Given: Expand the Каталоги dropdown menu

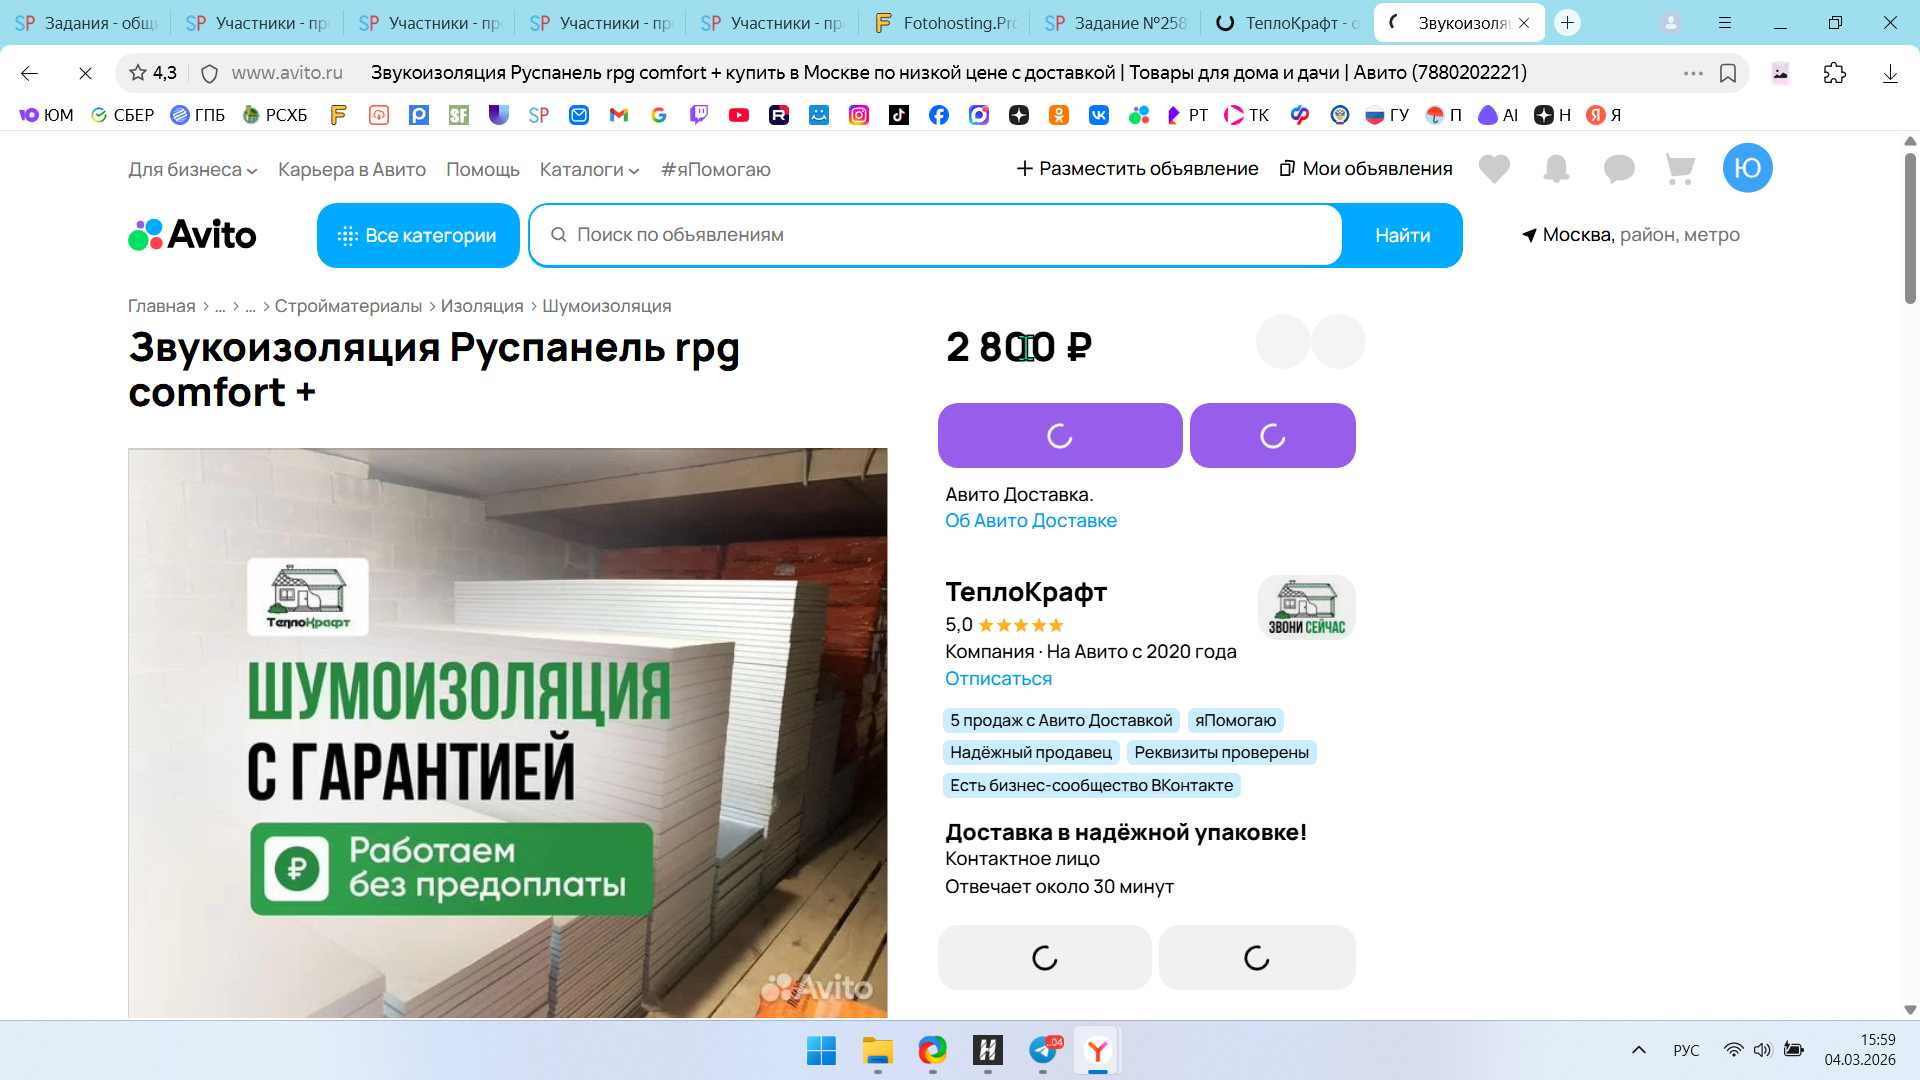Looking at the screenshot, I should coord(589,170).
